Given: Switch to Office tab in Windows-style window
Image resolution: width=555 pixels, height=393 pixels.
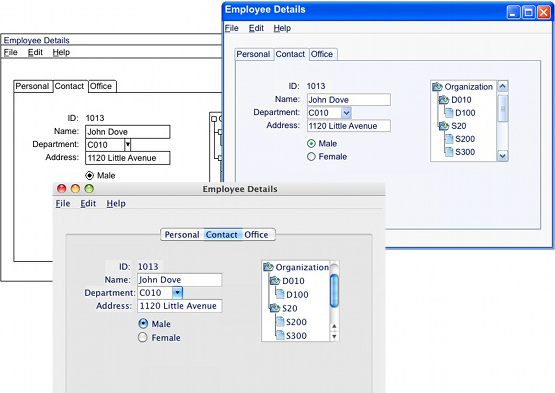Looking at the screenshot, I should 323,54.
